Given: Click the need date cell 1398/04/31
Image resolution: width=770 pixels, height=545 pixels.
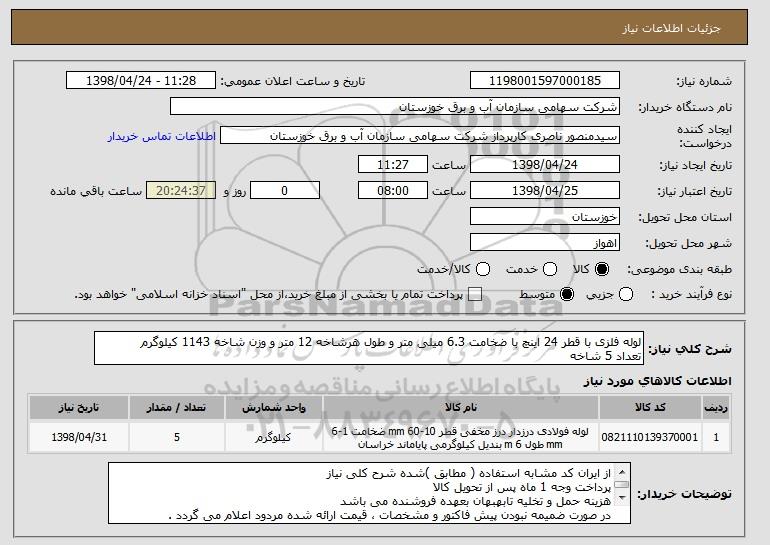Looking at the screenshot, I should 79,437.
